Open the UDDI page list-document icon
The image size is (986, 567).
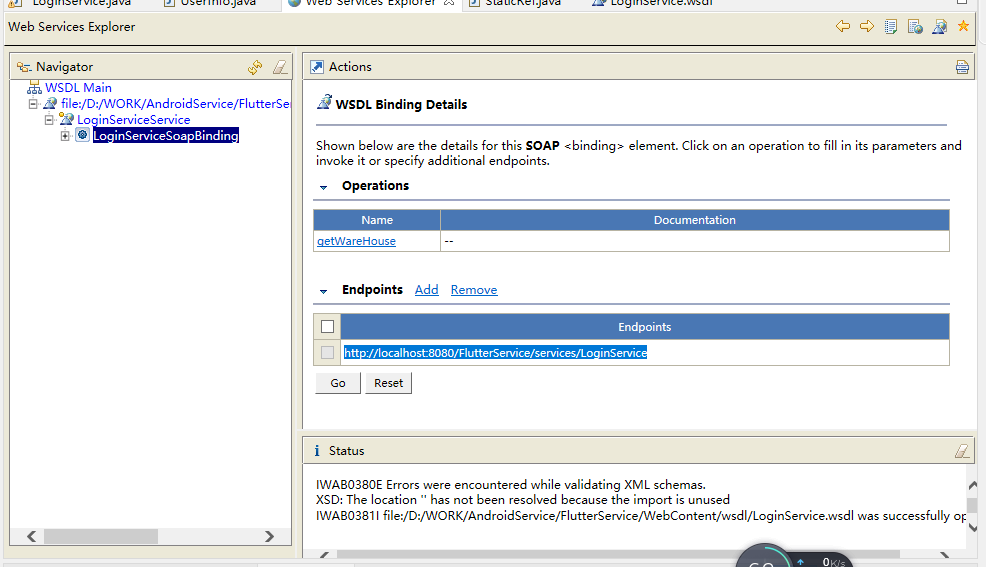tap(890, 26)
